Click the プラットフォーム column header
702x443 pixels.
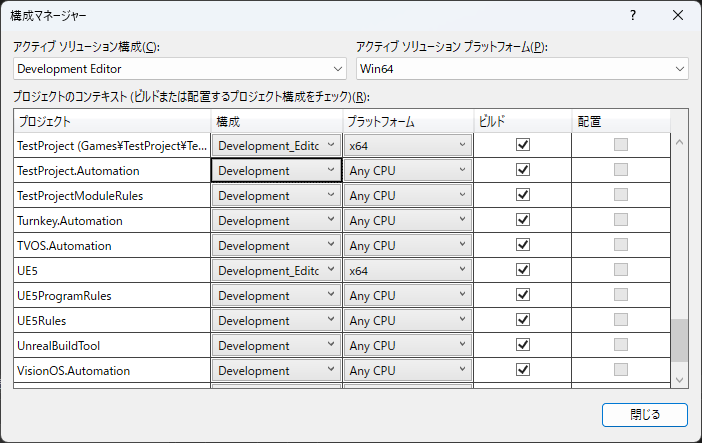pos(408,121)
